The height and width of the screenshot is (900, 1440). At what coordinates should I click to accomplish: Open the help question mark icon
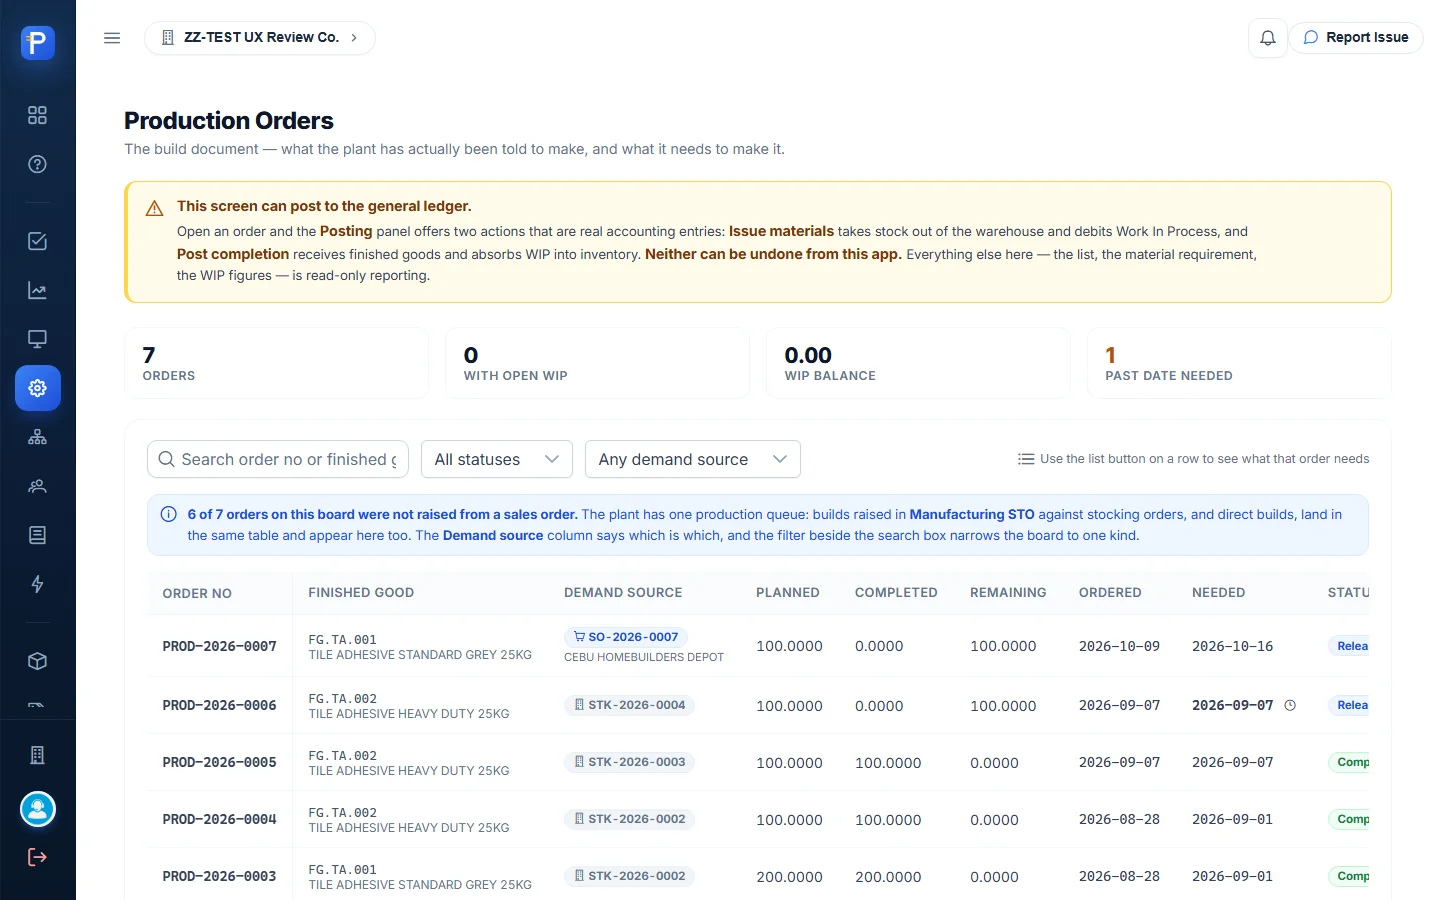tap(38, 164)
